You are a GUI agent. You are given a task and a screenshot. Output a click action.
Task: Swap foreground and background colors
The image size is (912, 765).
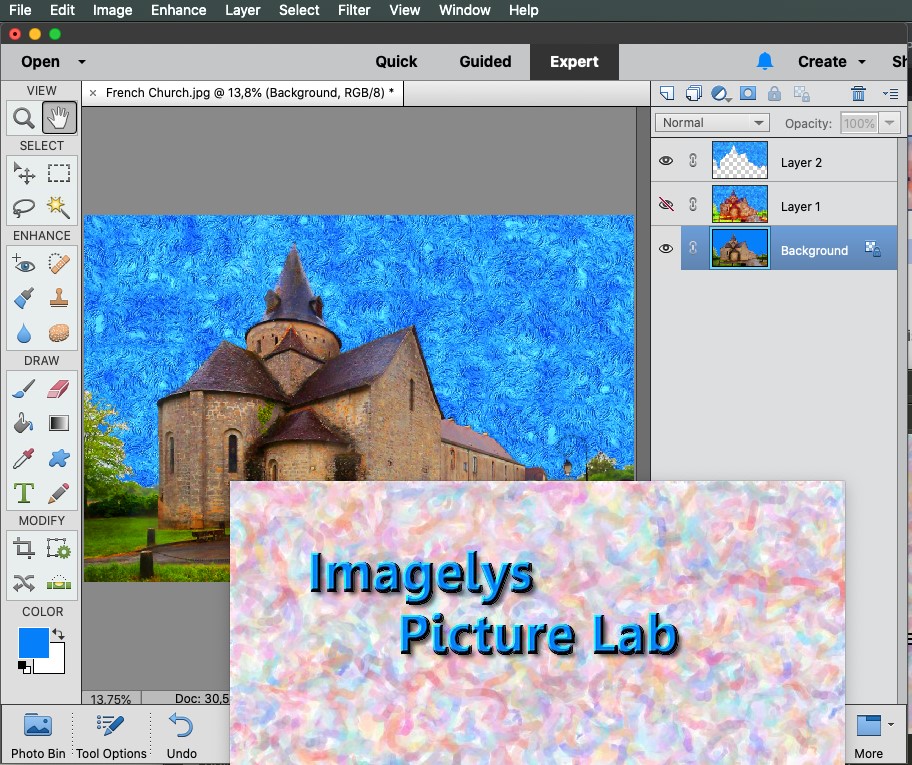click(x=58, y=634)
